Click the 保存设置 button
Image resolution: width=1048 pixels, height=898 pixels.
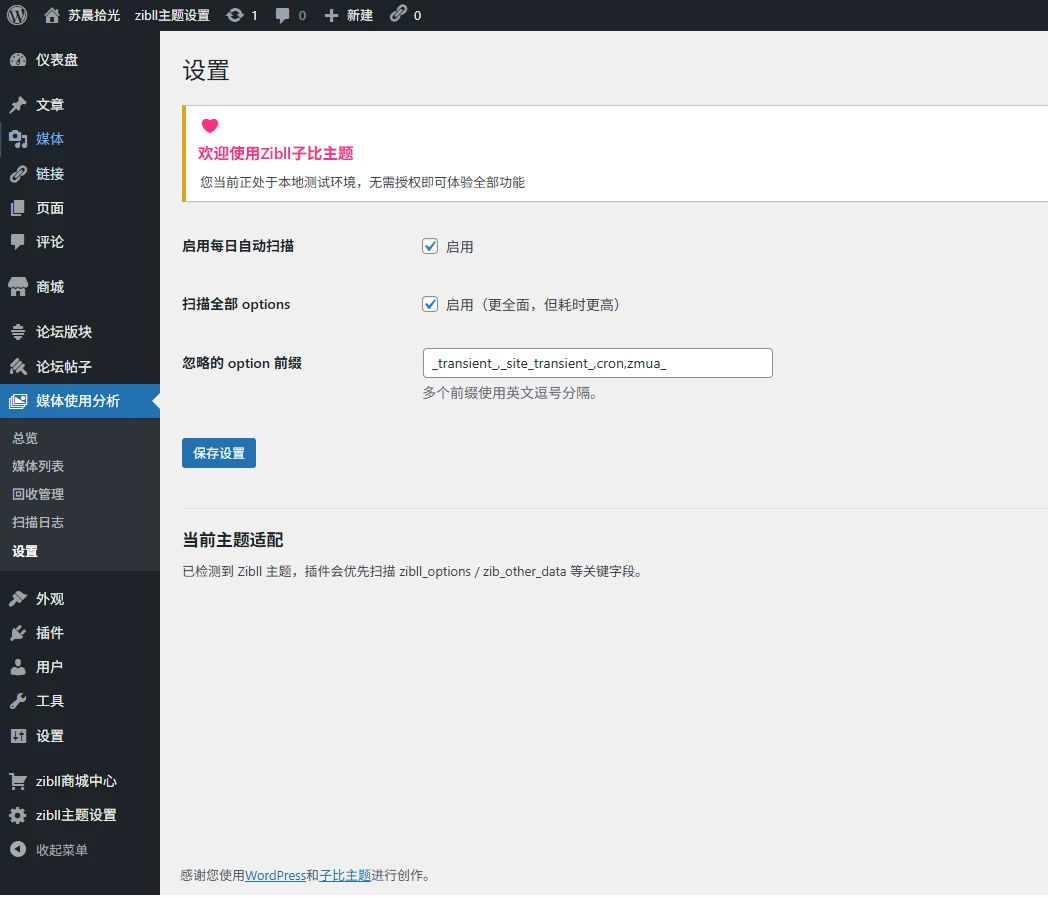click(x=218, y=452)
